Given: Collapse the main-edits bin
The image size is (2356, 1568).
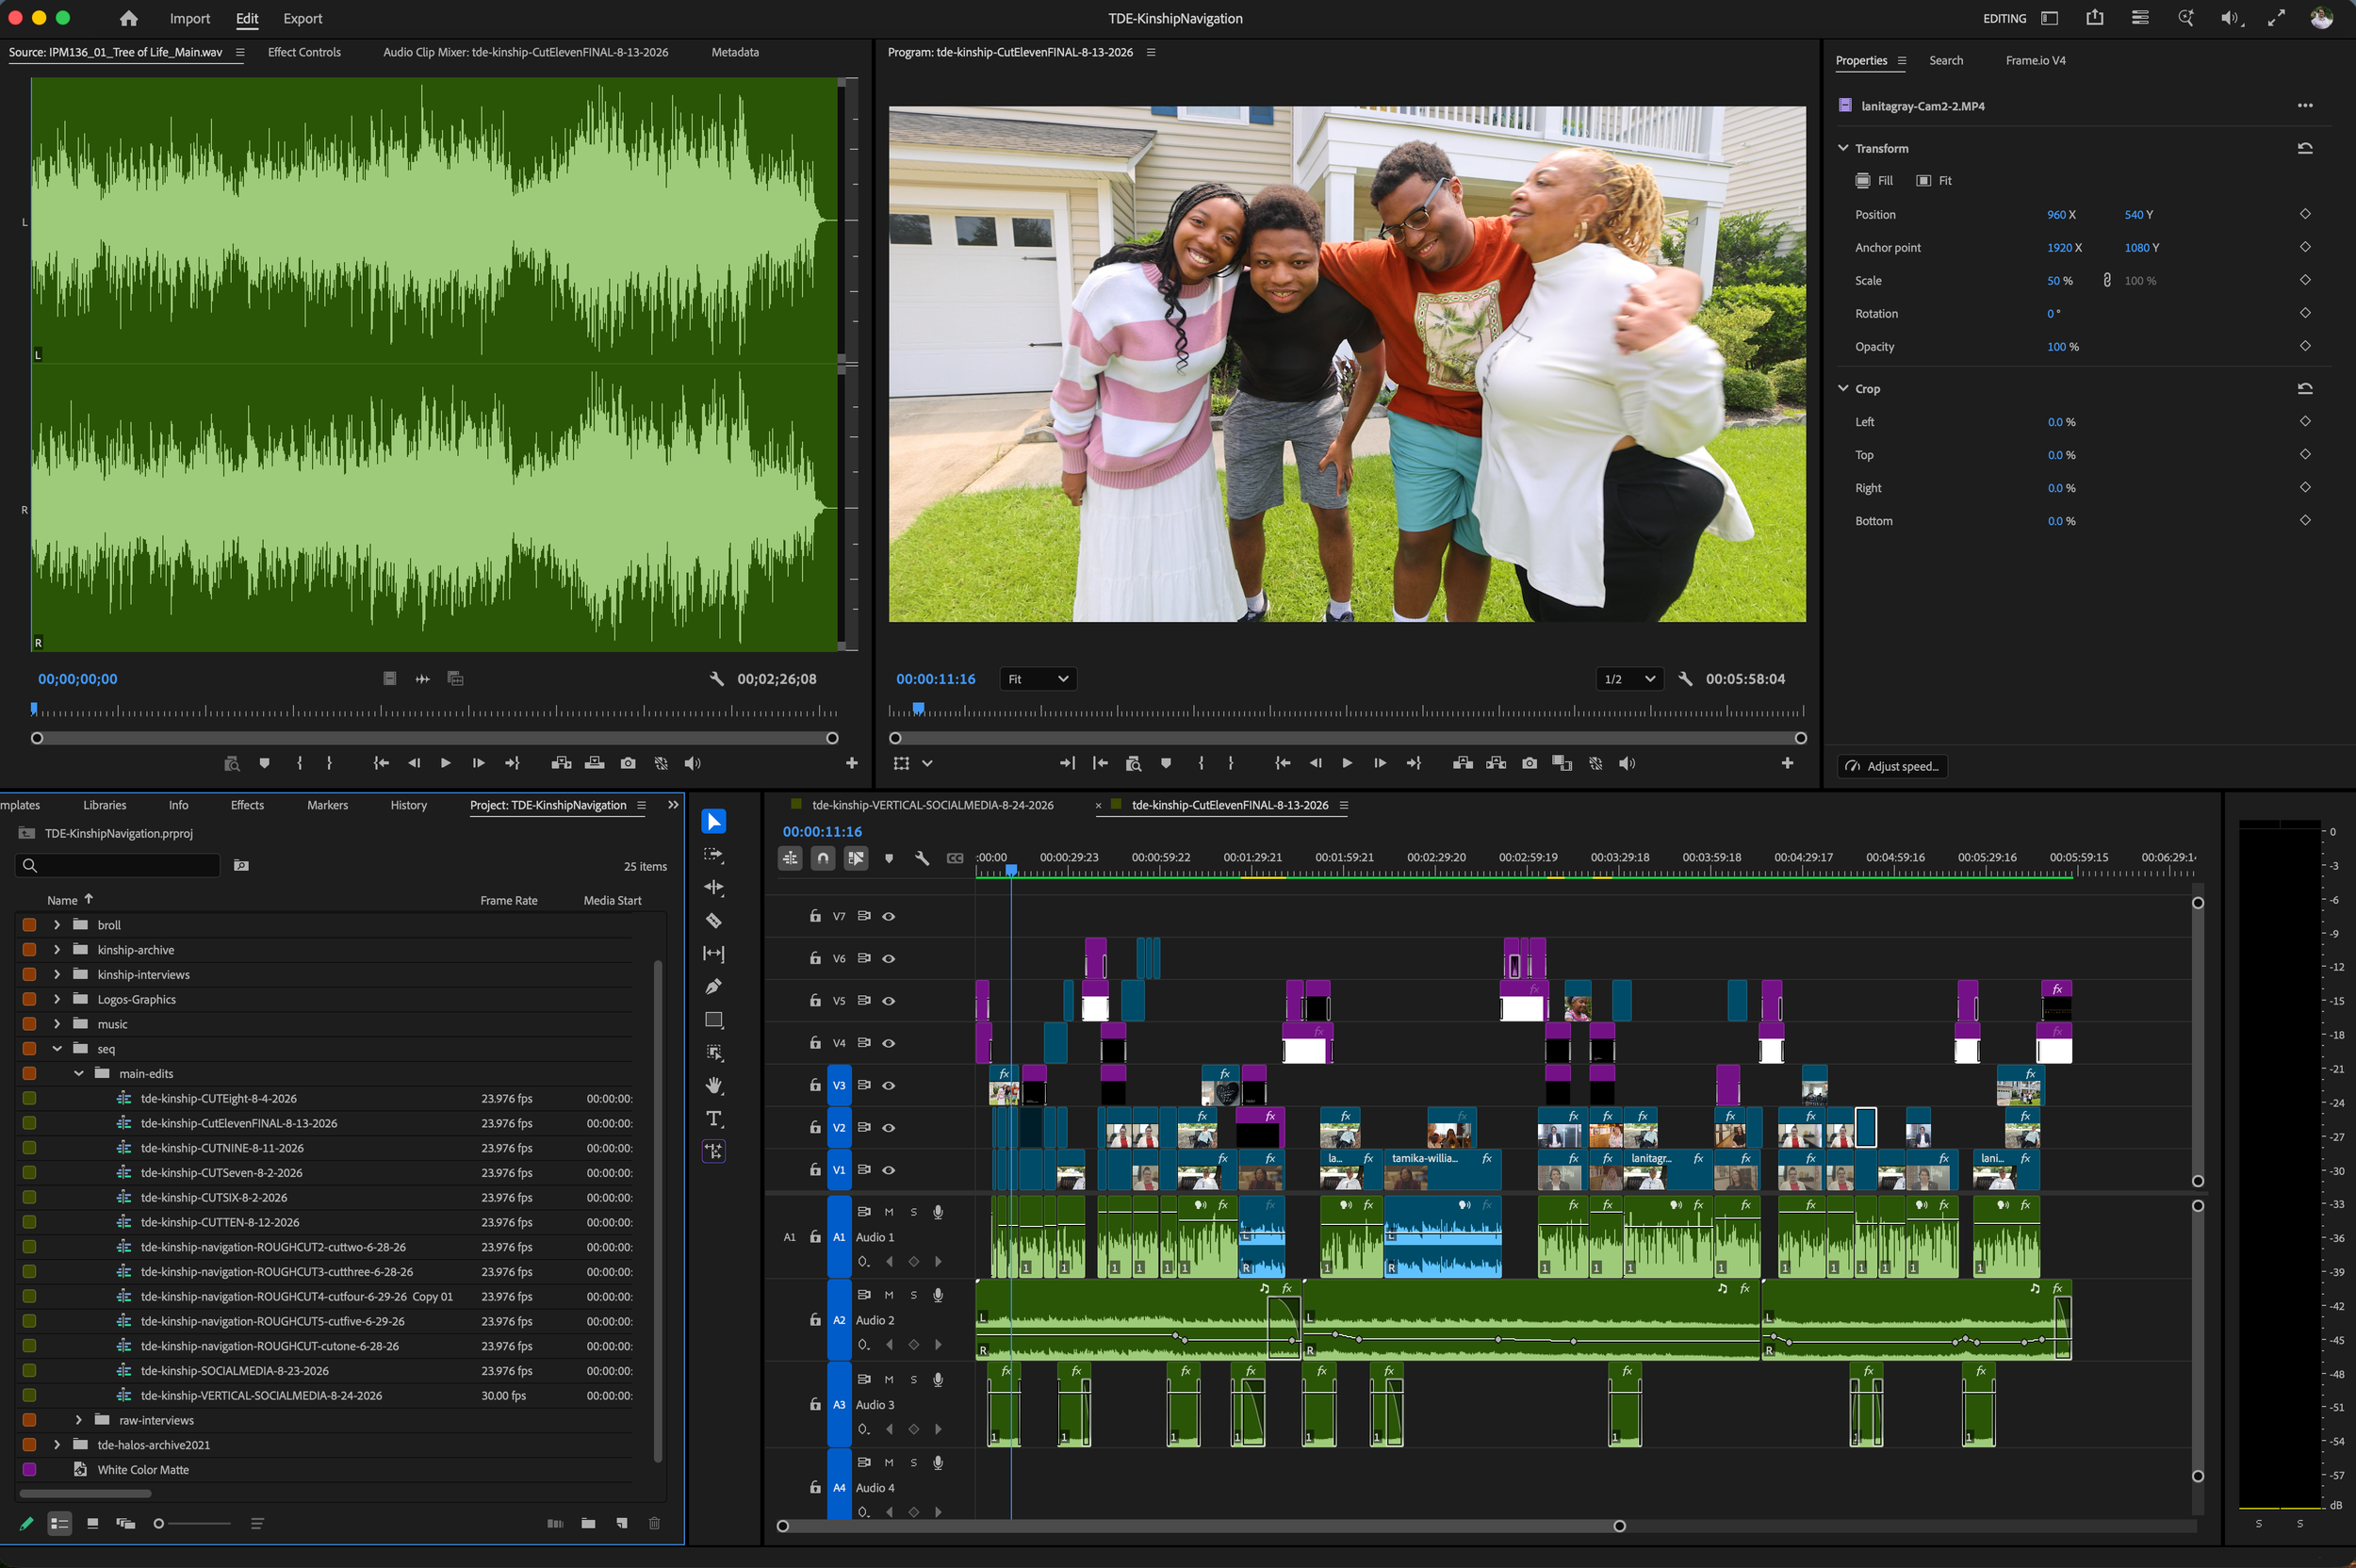Looking at the screenshot, I should (x=79, y=1073).
